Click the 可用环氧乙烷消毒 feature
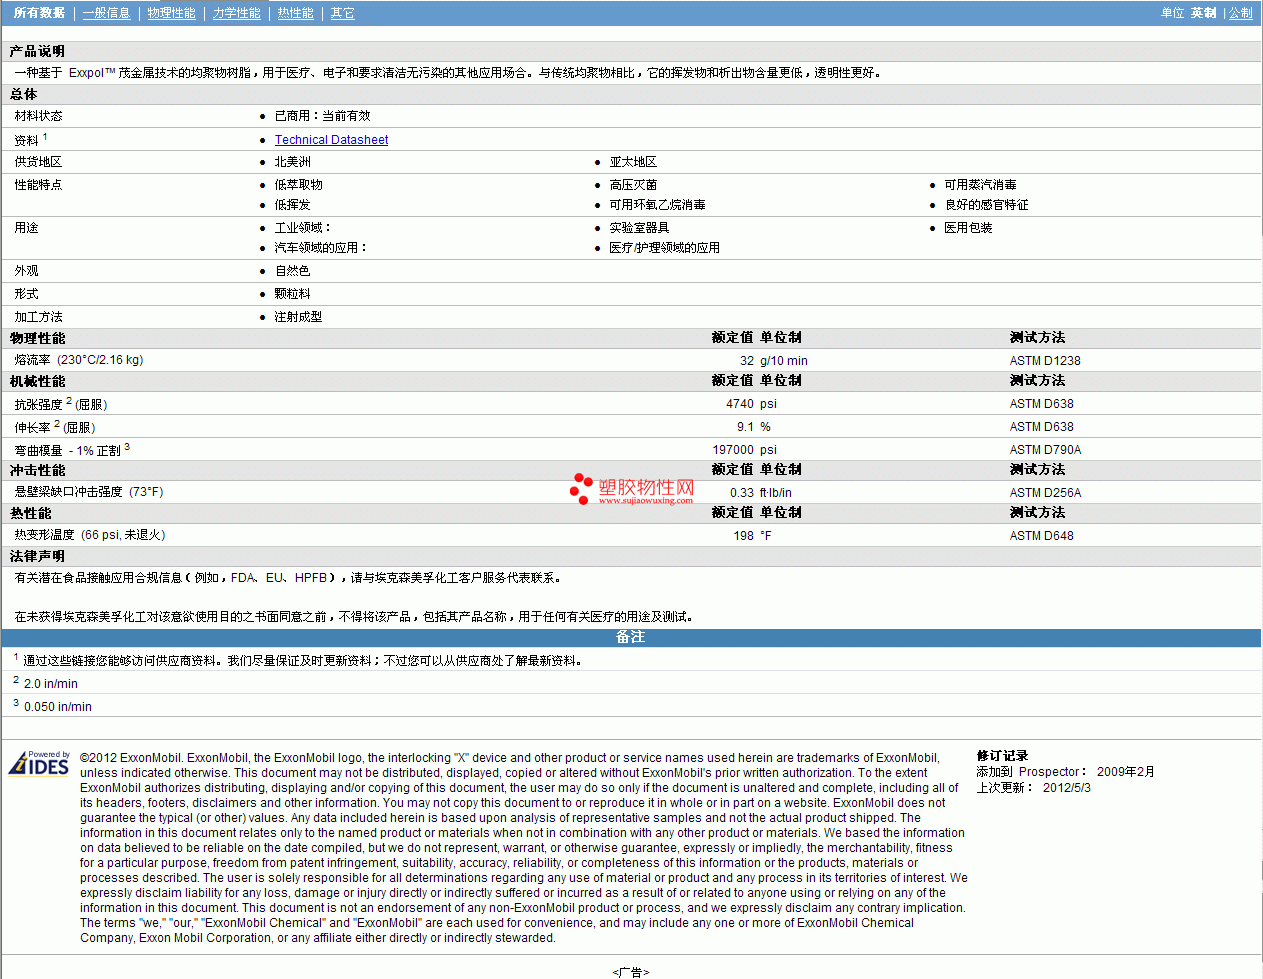Image resolution: width=1263 pixels, height=979 pixels. click(657, 205)
